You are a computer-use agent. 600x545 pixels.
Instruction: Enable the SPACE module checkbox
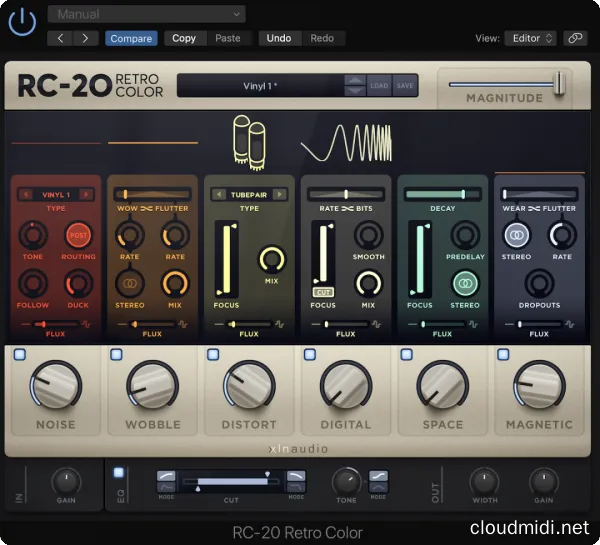point(406,354)
